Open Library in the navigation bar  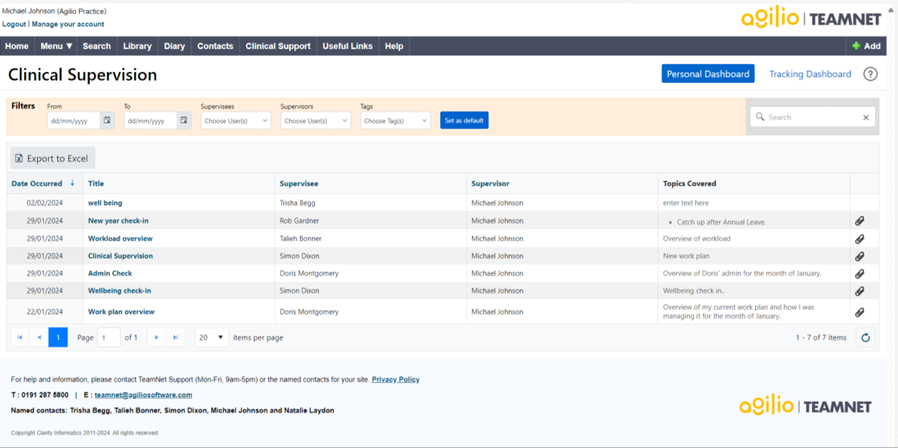137,46
